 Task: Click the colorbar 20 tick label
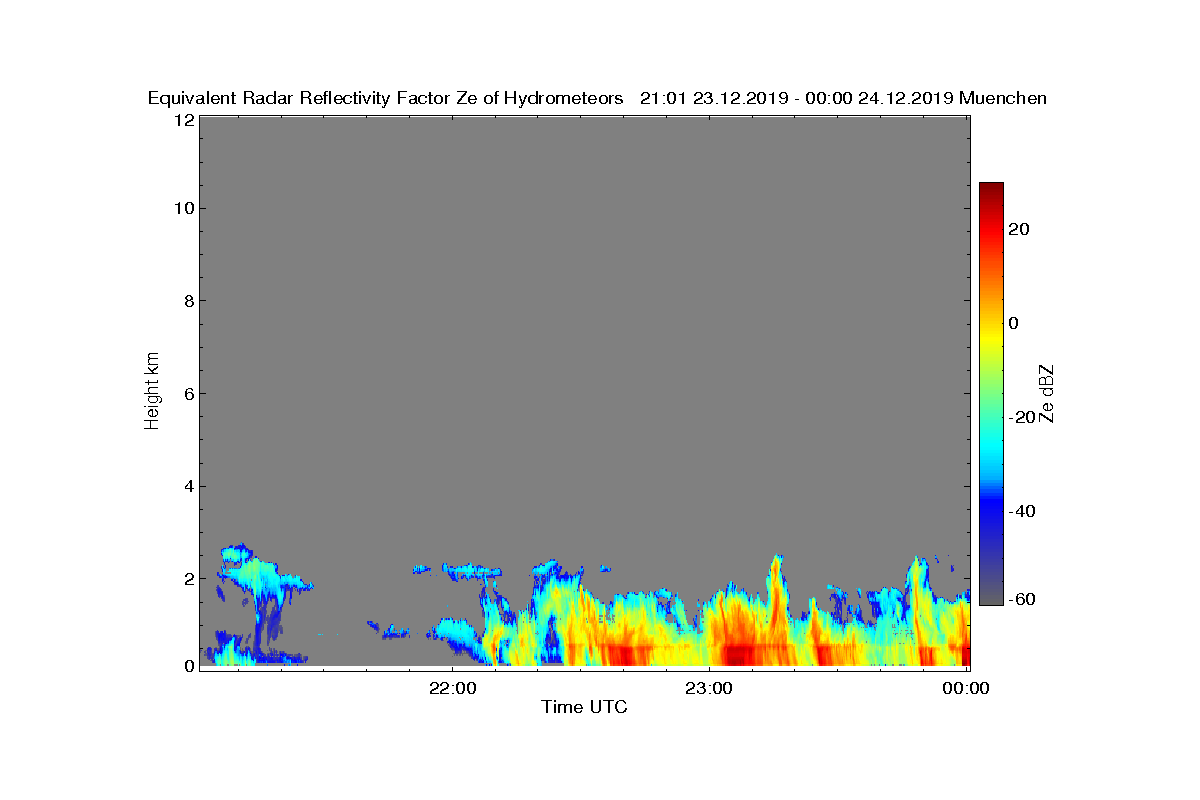(1020, 229)
